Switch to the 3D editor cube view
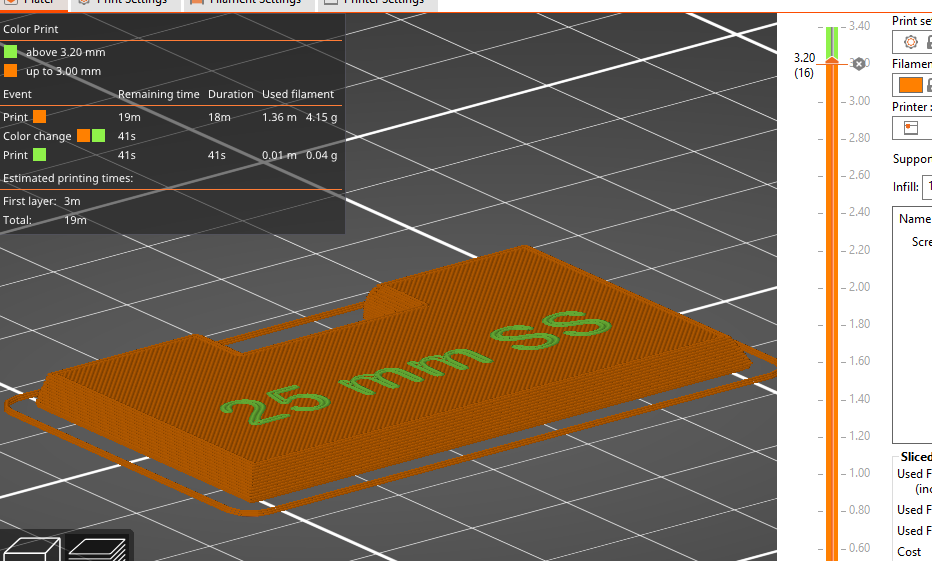 pos(31,549)
